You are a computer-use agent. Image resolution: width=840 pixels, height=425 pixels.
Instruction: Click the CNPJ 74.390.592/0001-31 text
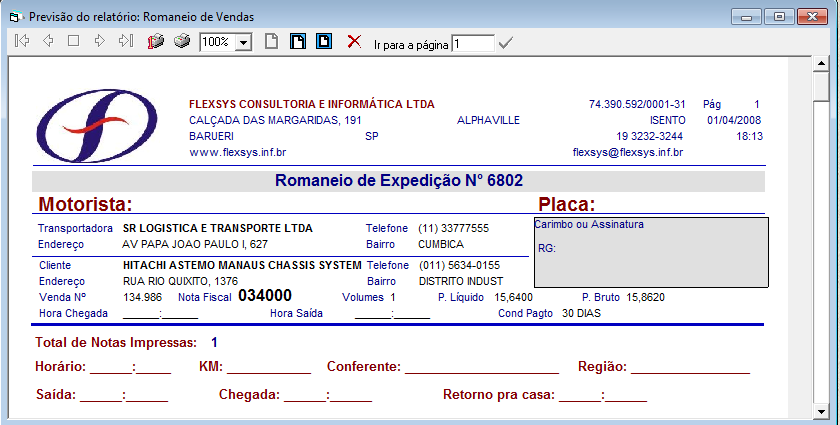pyautogui.click(x=637, y=105)
